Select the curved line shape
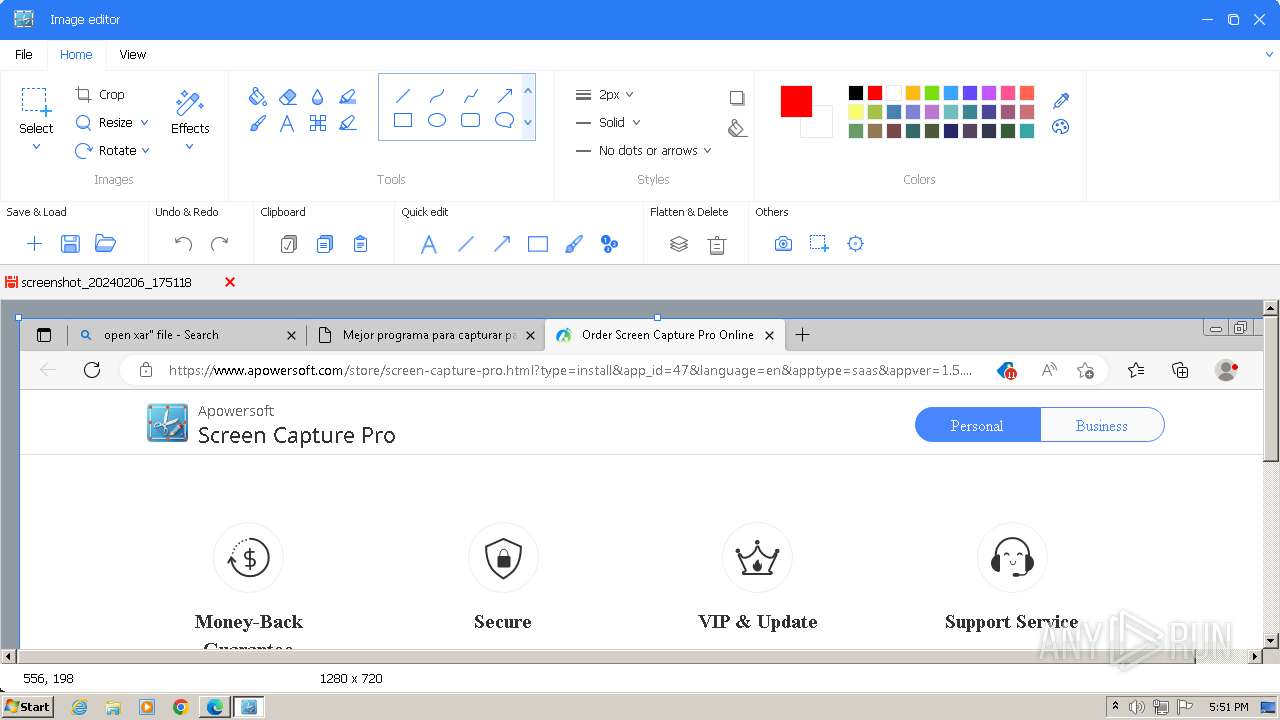Viewport: 1280px width, 720px height. pos(437,96)
